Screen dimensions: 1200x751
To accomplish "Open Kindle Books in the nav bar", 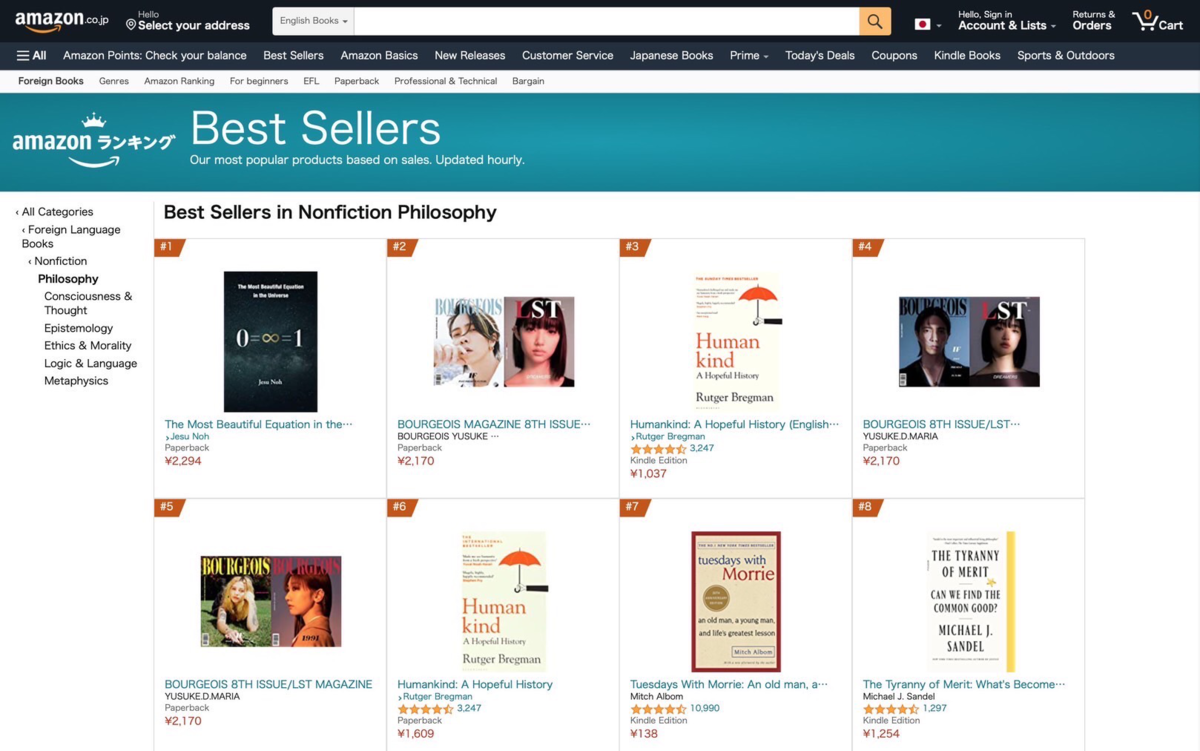I will 967,55.
